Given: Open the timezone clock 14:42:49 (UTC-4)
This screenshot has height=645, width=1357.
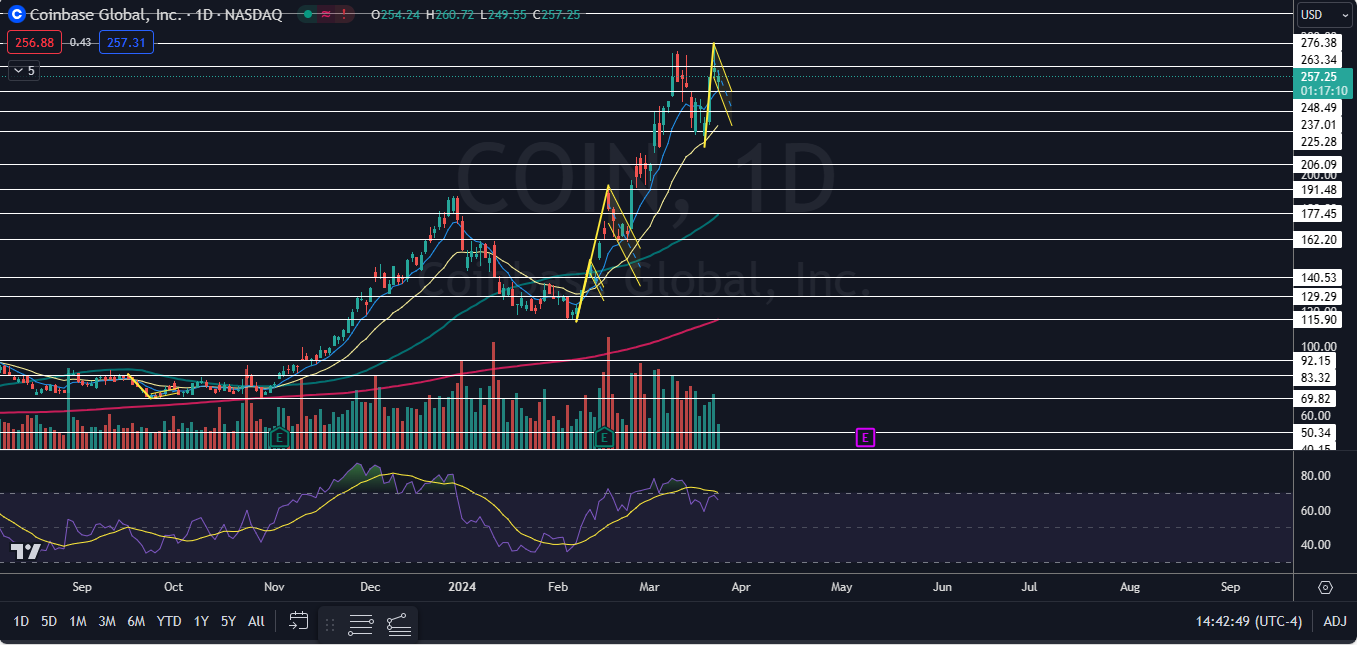Looking at the screenshot, I should point(1249,621).
